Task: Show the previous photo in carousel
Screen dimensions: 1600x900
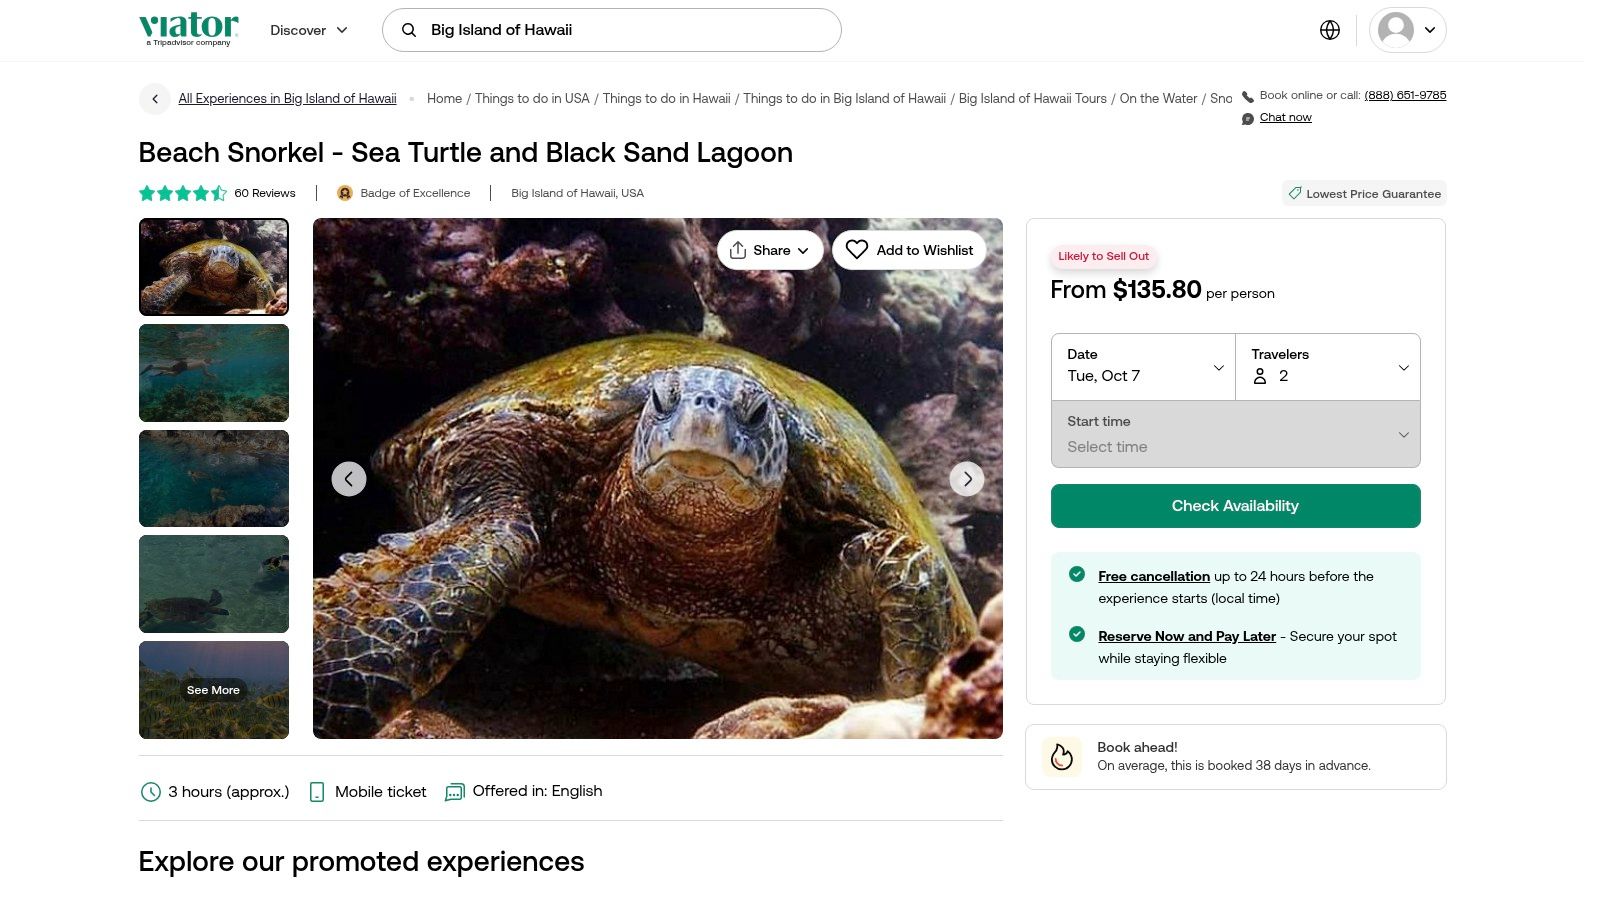Action: [349, 479]
